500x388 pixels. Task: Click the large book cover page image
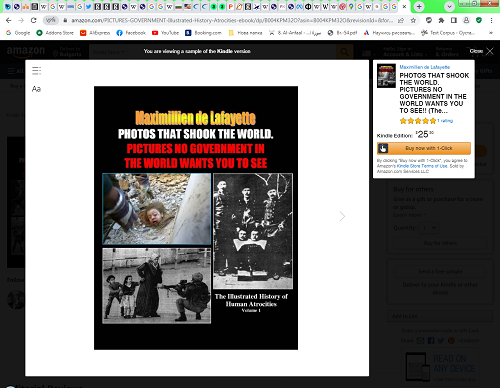[x=196, y=218]
